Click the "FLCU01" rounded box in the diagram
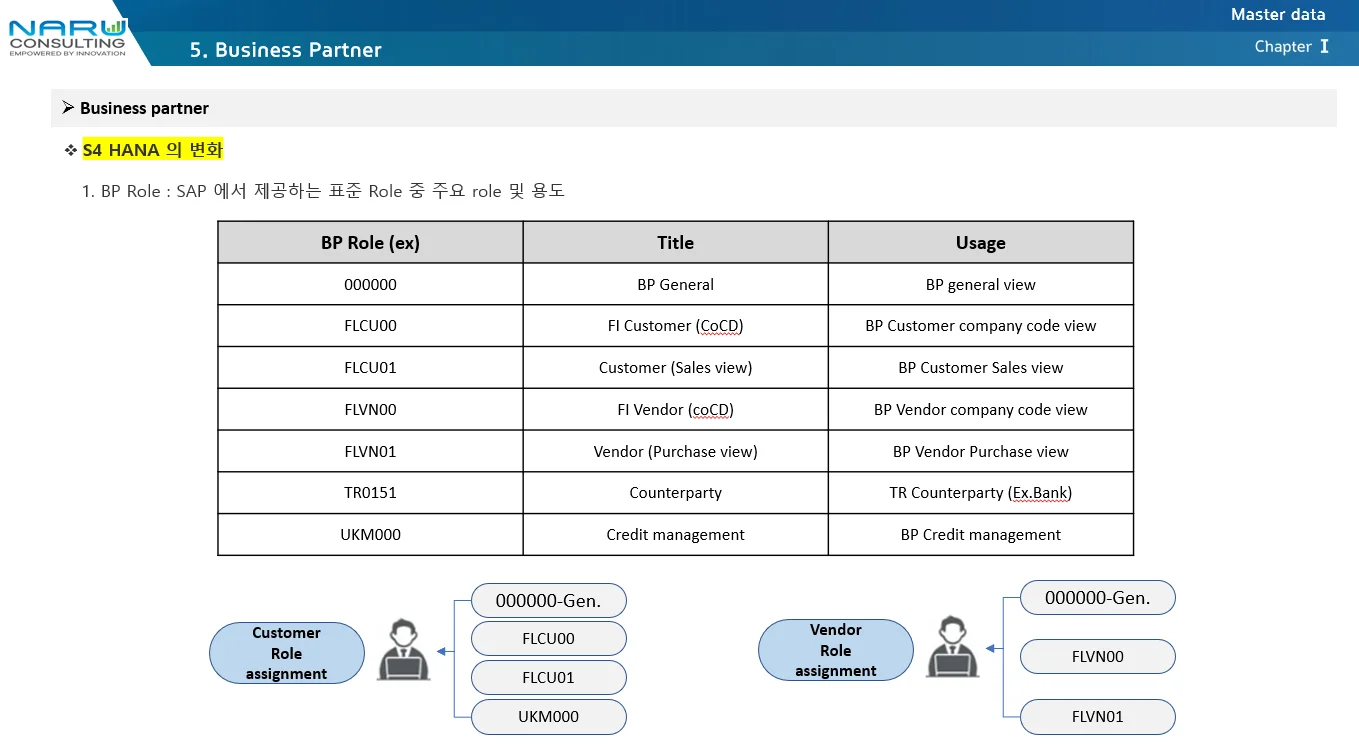The height and width of the screenshot is (744, 1359). pos(548,678)
